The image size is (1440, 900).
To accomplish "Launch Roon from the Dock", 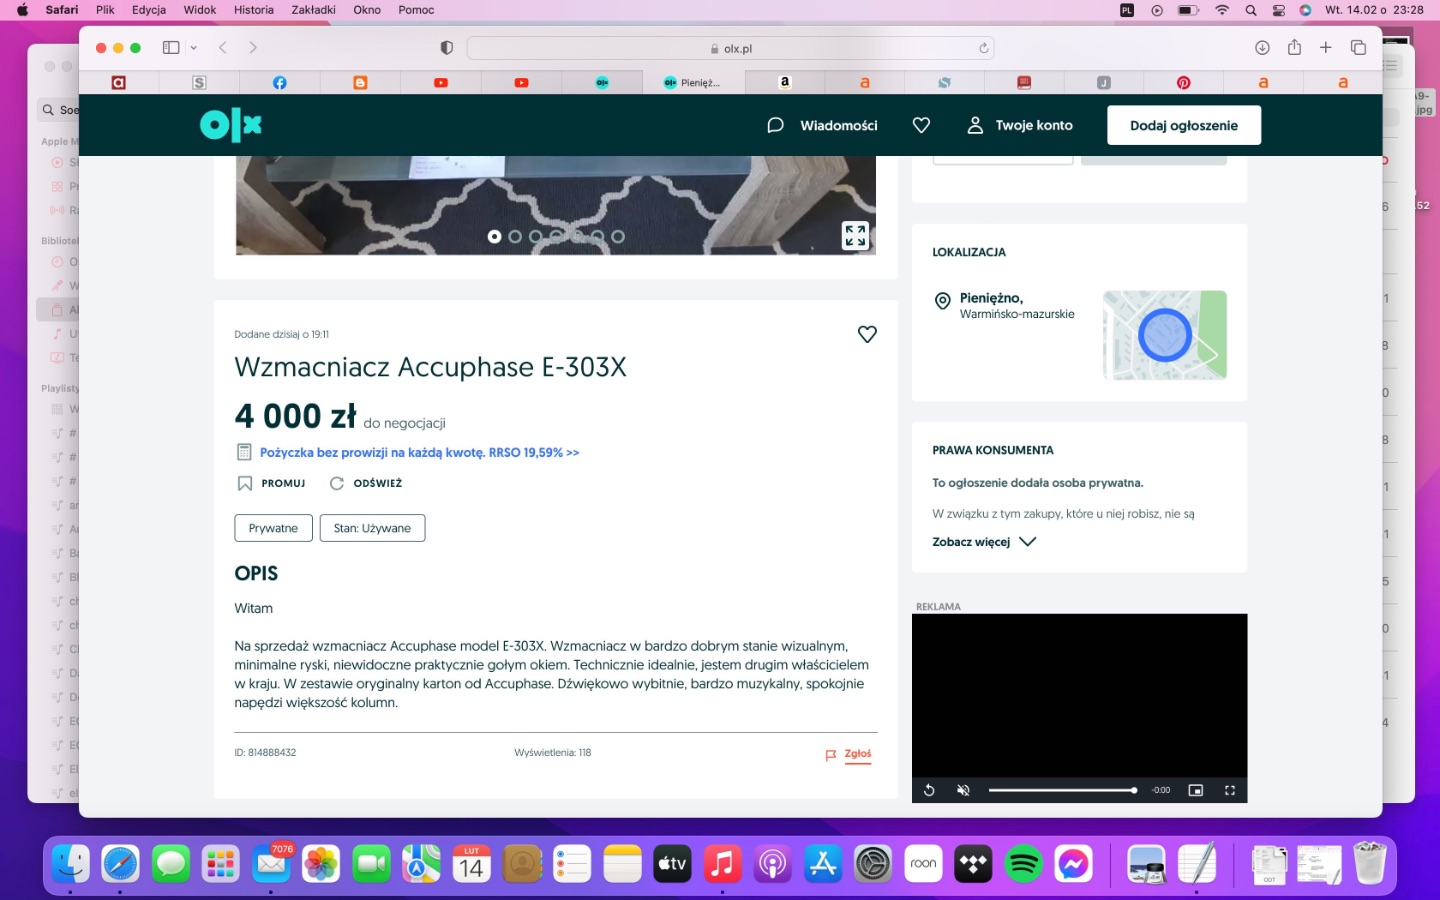I will pyautogui.click(x=923, y=864).
